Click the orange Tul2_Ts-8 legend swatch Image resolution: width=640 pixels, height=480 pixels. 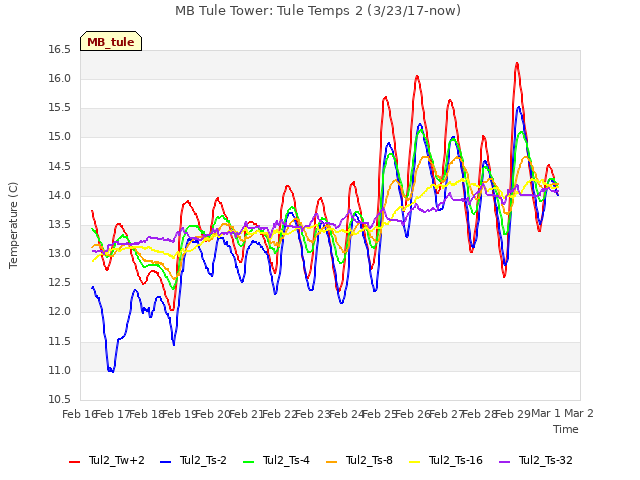click(x=331, y=461)
